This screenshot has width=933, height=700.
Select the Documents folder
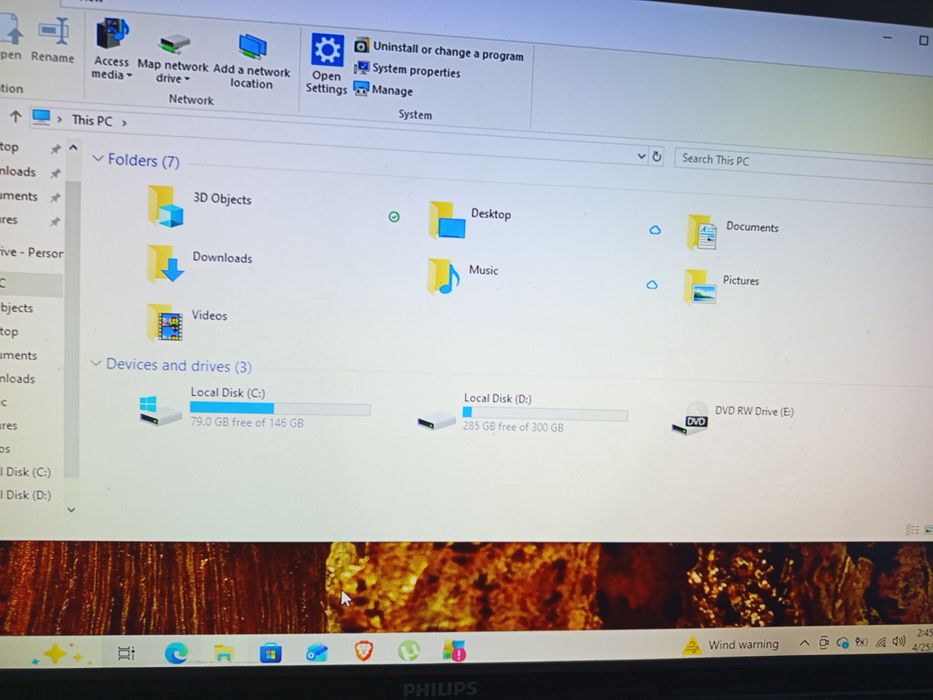click(x=732, y=232)
